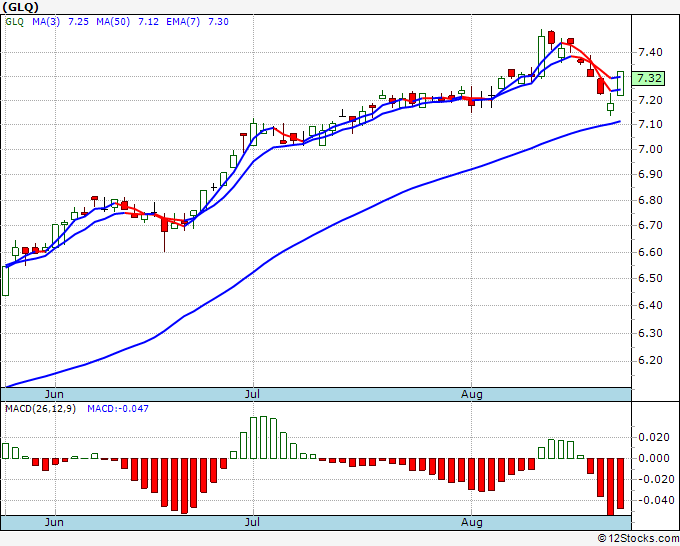Click the highlighted 7.32 current price tag

(649, 78)
